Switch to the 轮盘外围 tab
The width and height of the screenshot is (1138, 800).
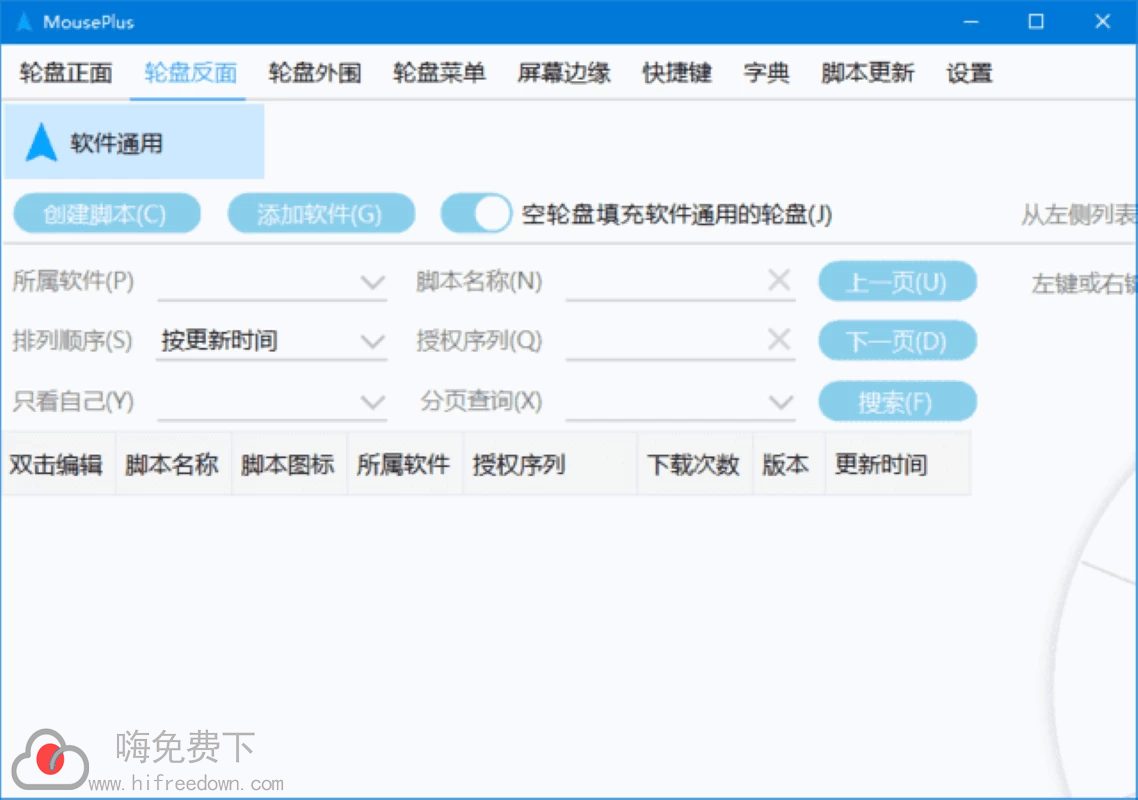(314, 73)
